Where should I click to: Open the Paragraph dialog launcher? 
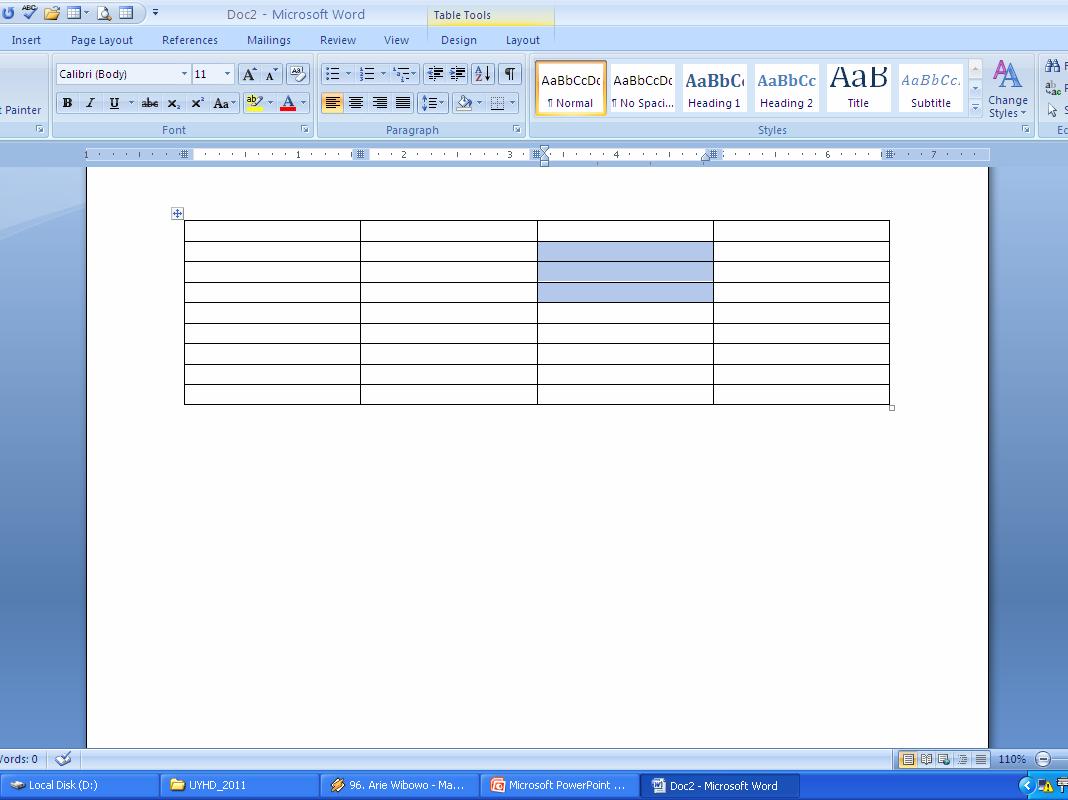(516, 129)
